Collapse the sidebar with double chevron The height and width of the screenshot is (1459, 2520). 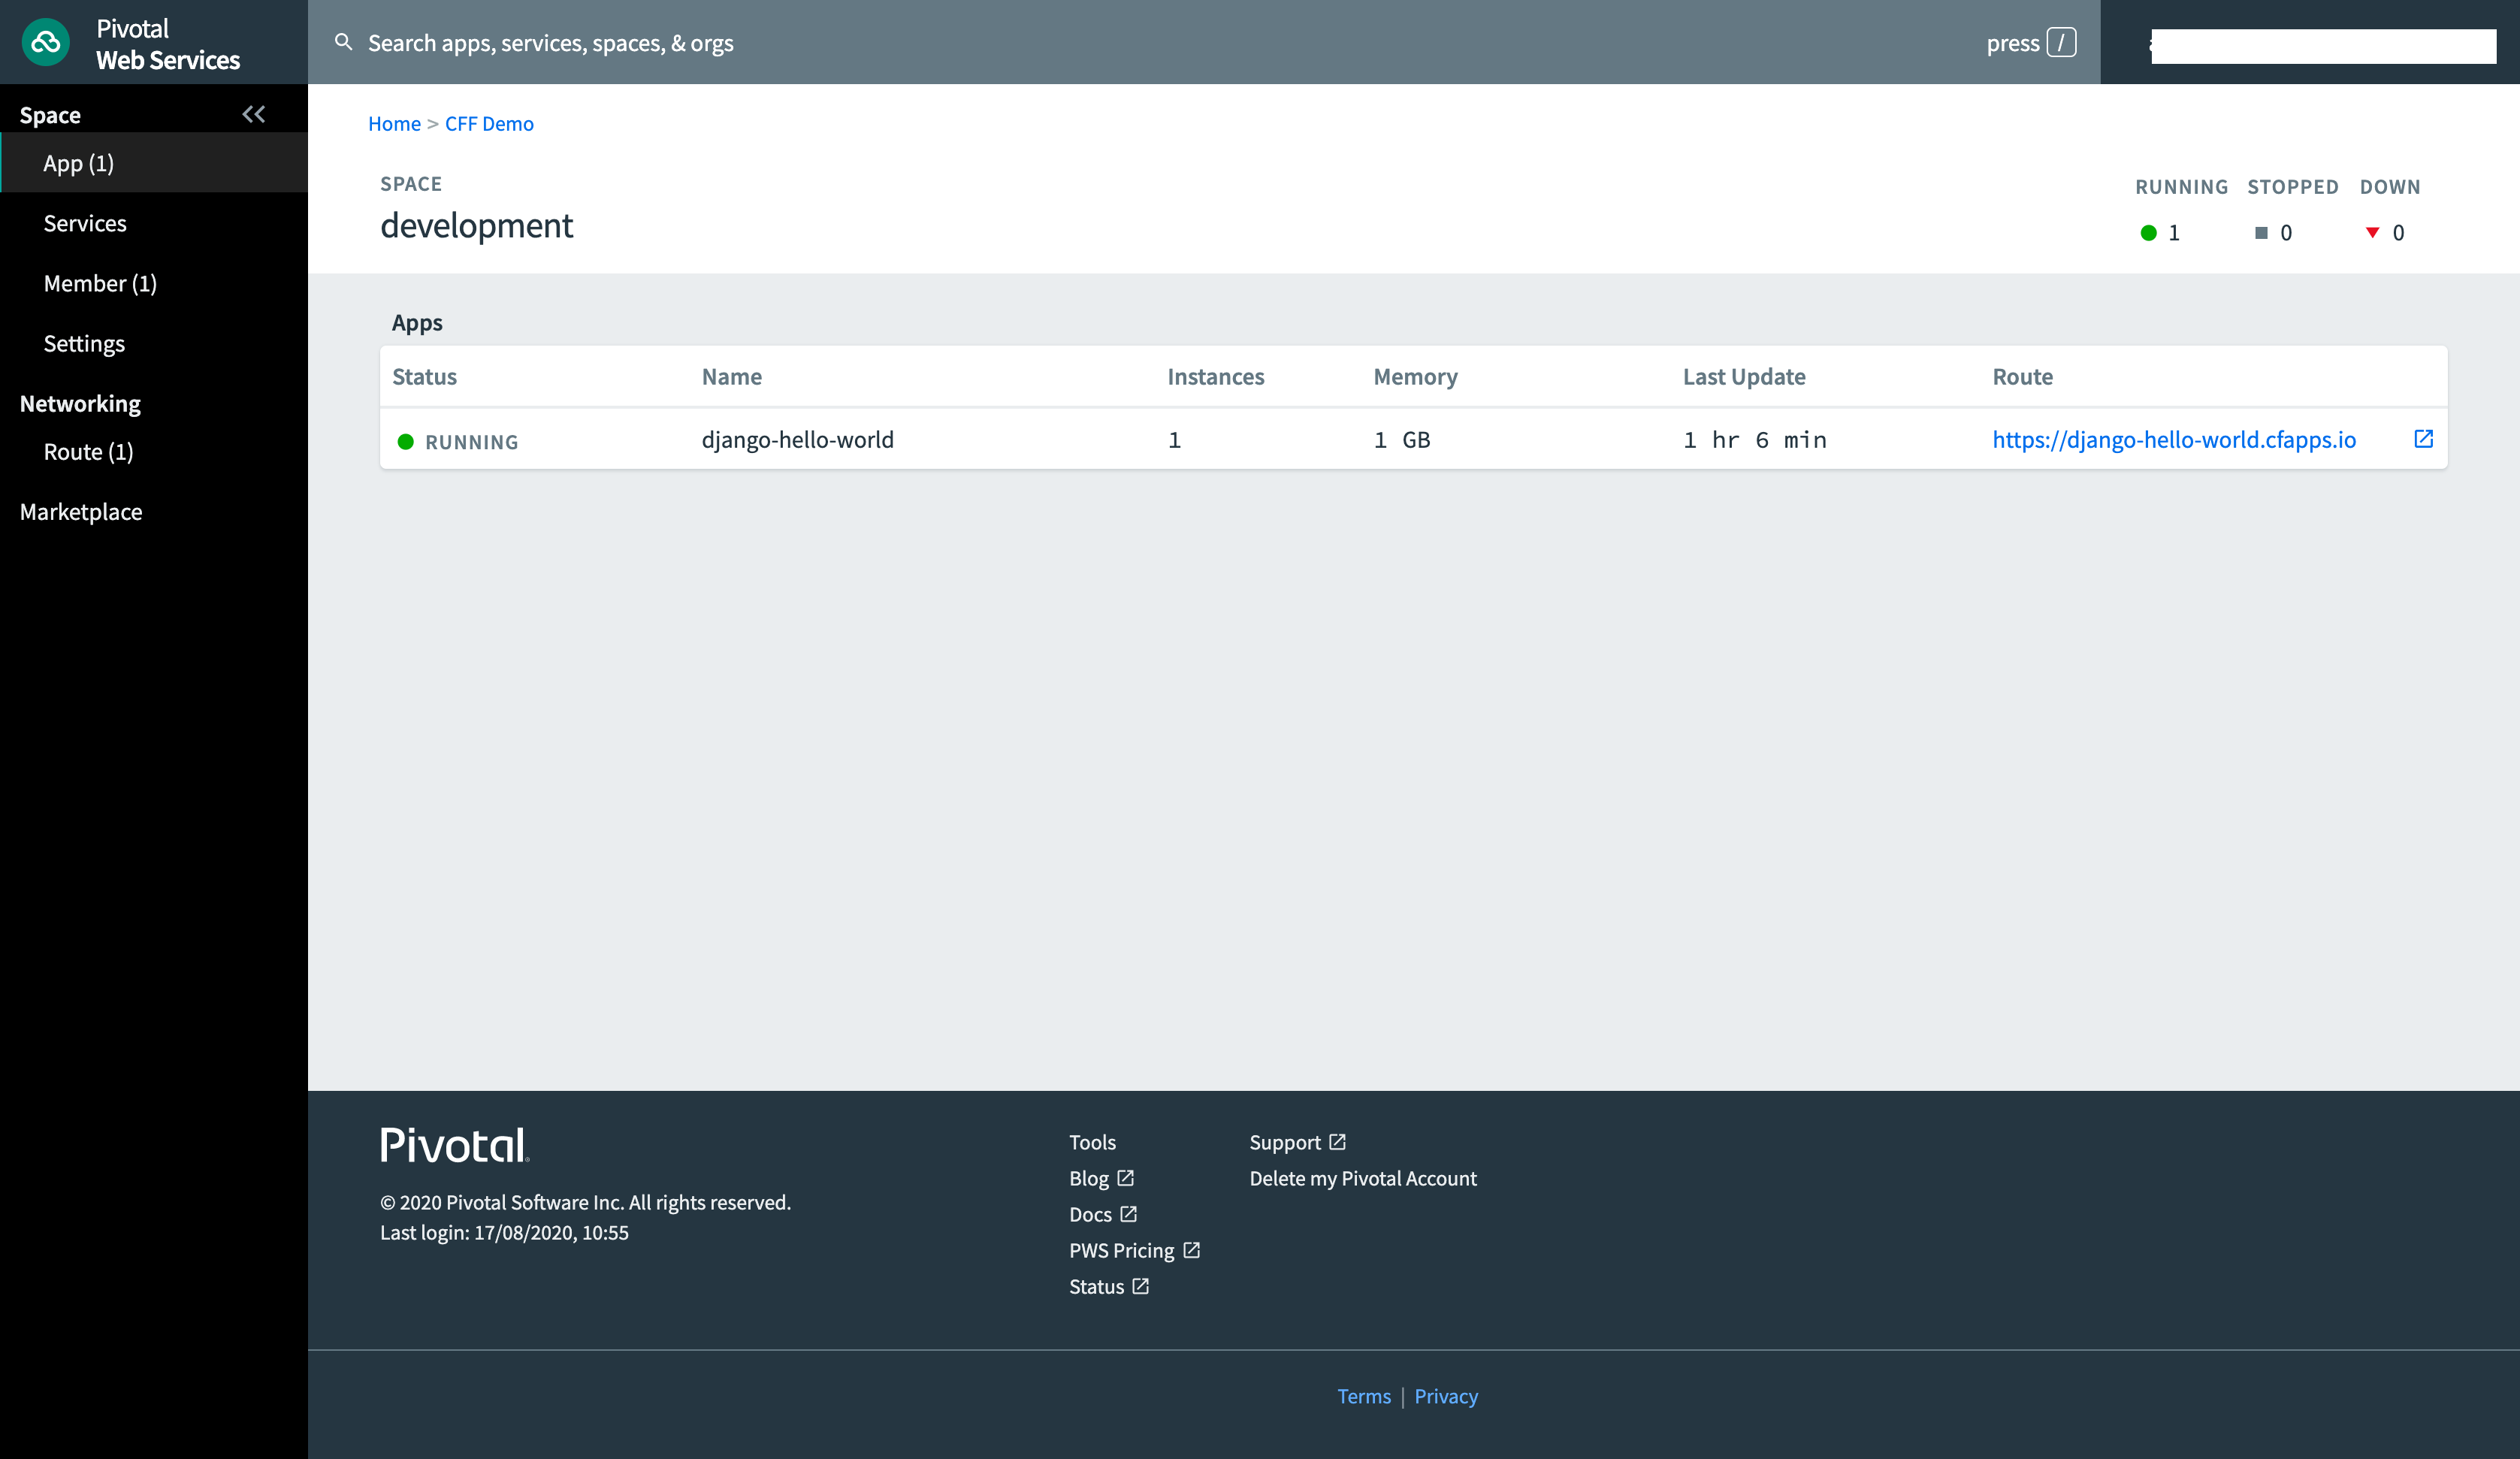(x=254, y=114)
